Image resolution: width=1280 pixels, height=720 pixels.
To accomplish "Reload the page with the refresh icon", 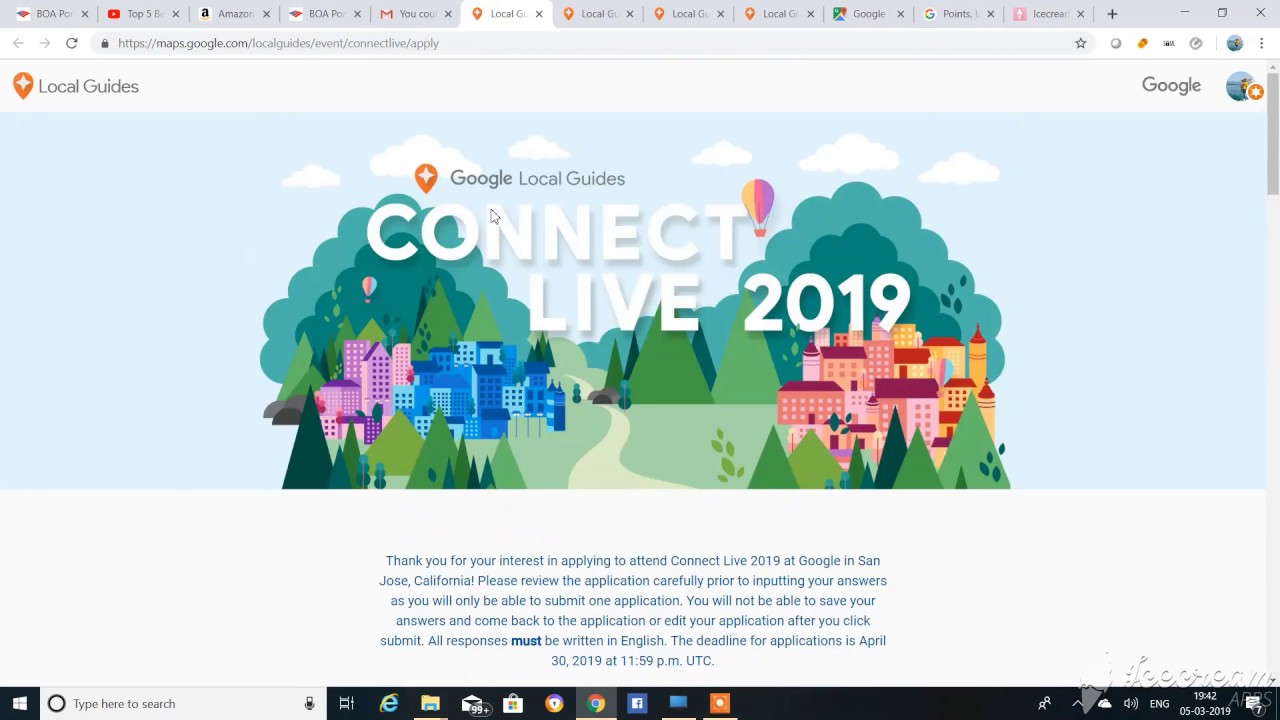I will (71, 43).
